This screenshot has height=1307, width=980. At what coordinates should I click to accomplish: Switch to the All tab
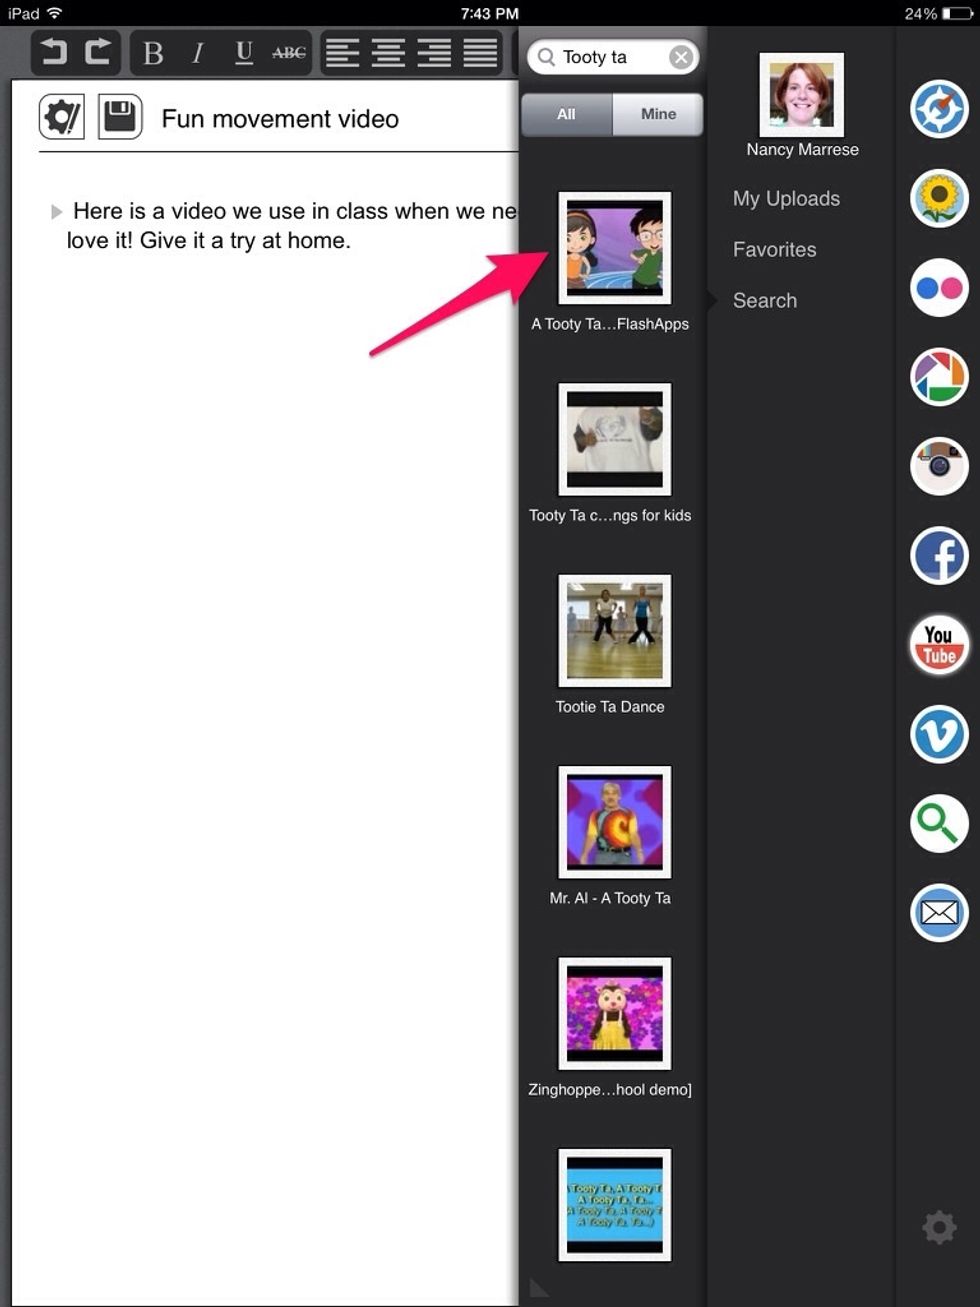tap(566, 114)
